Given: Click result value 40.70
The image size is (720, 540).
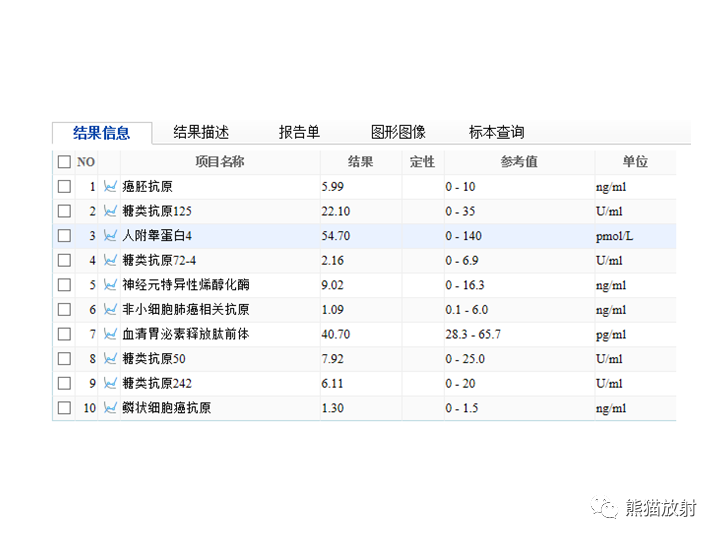Looking at the screenshot, I should (336, 334).
